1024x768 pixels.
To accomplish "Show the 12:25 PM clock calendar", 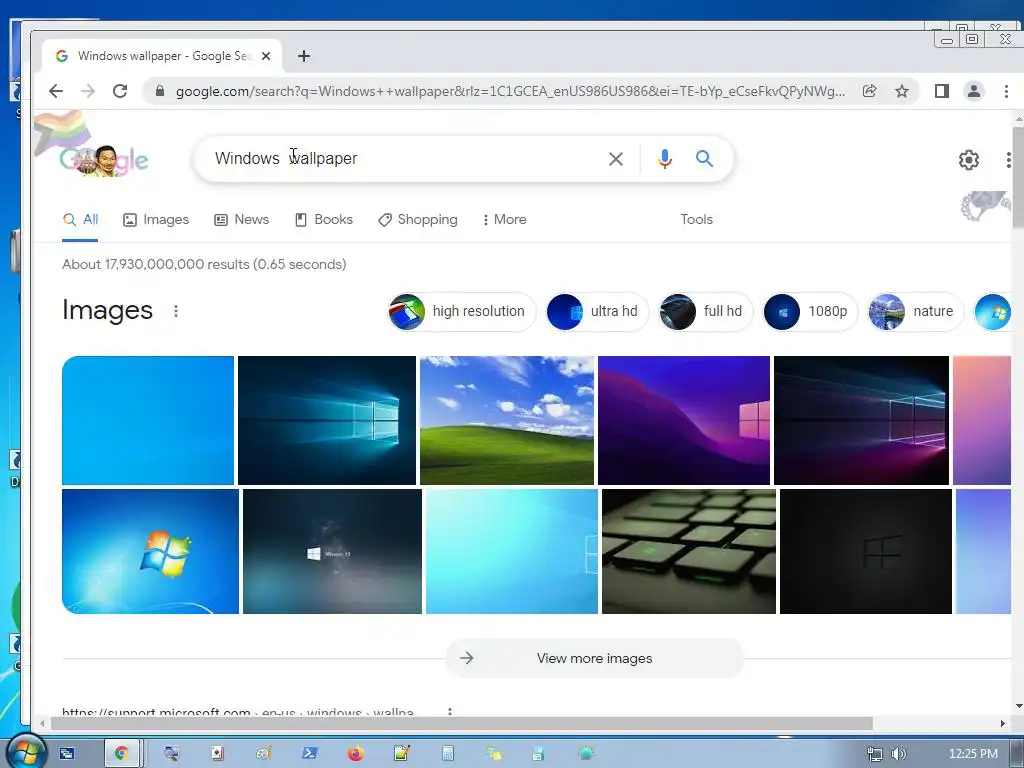I will (x=973, y=754).
